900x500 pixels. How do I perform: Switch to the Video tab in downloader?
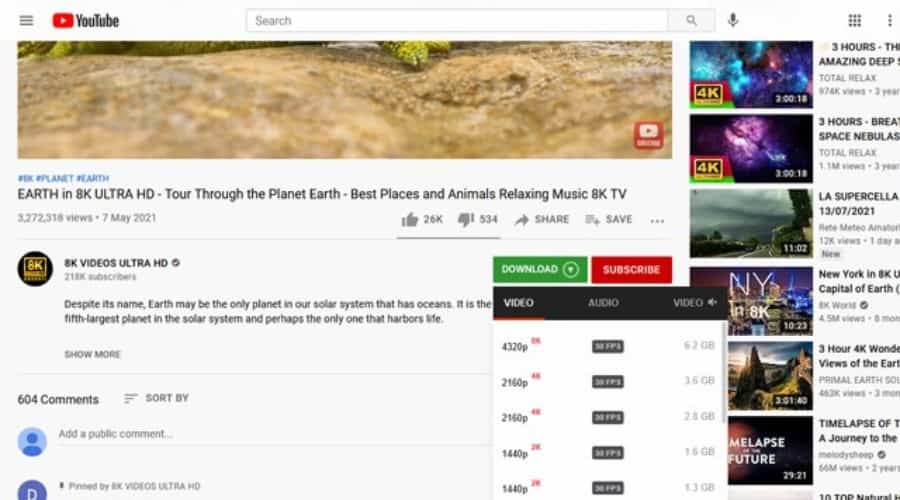tap(518, 303)
